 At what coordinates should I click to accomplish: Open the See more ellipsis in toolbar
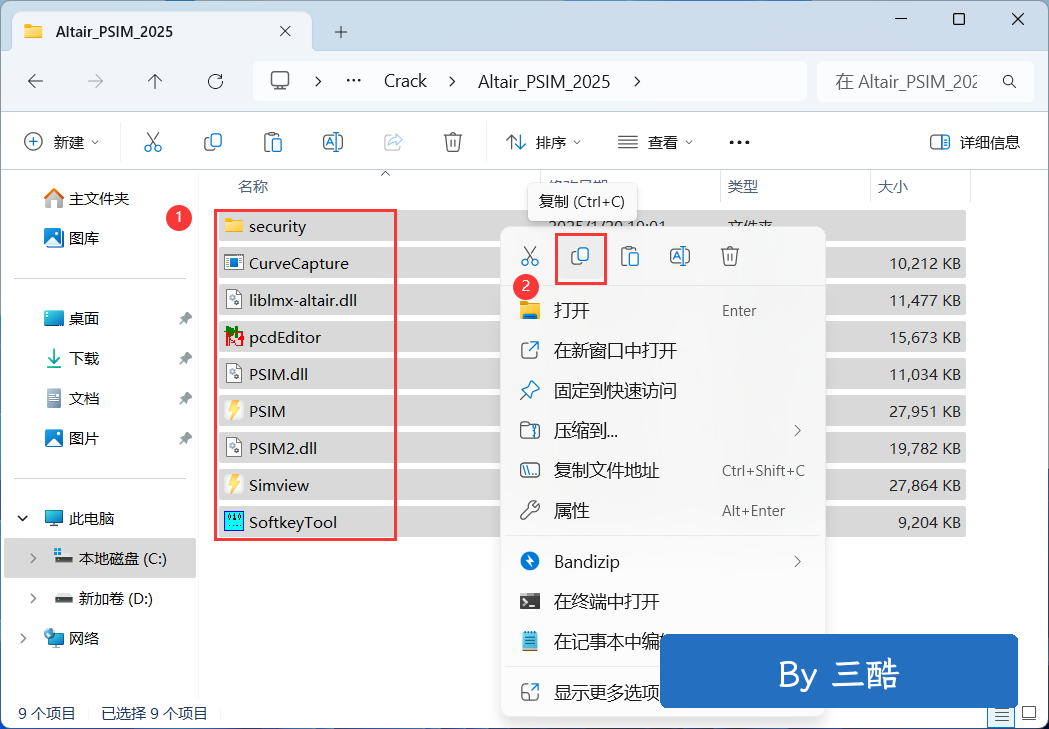point(739,142)
